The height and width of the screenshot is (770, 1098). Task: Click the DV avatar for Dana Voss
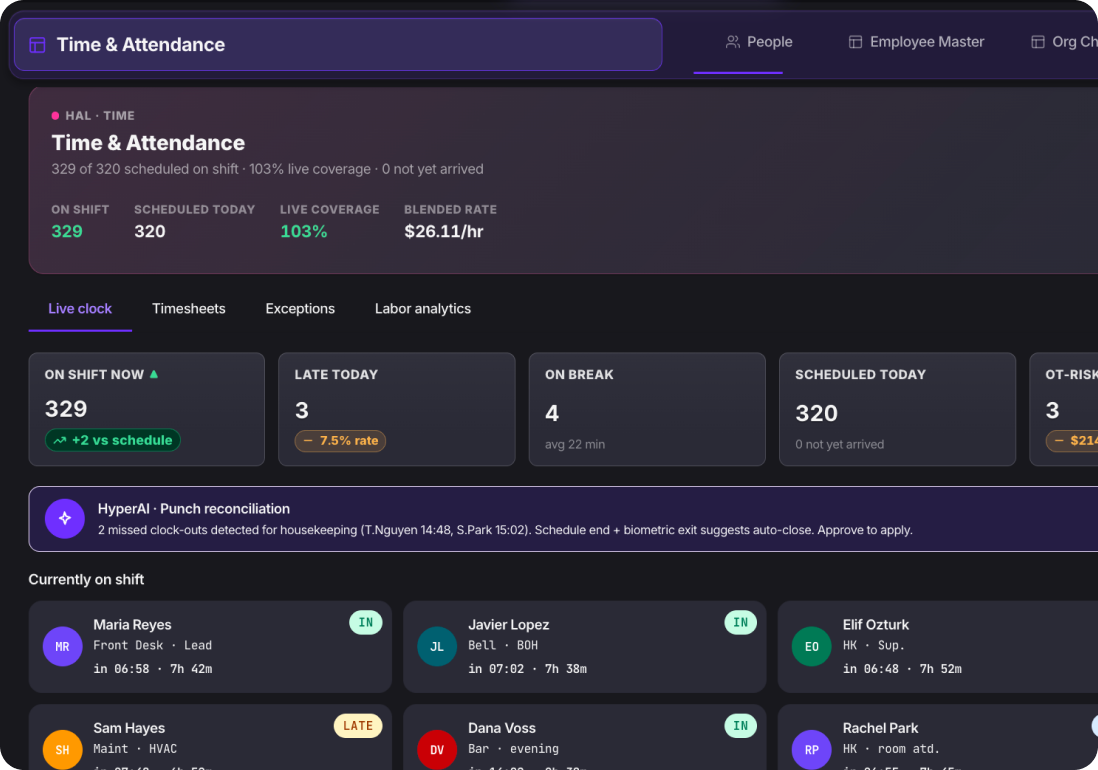click(x=437, y=749)
